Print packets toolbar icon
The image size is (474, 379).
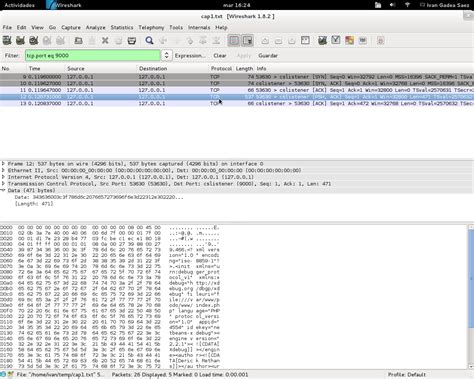tap(132, 41)
